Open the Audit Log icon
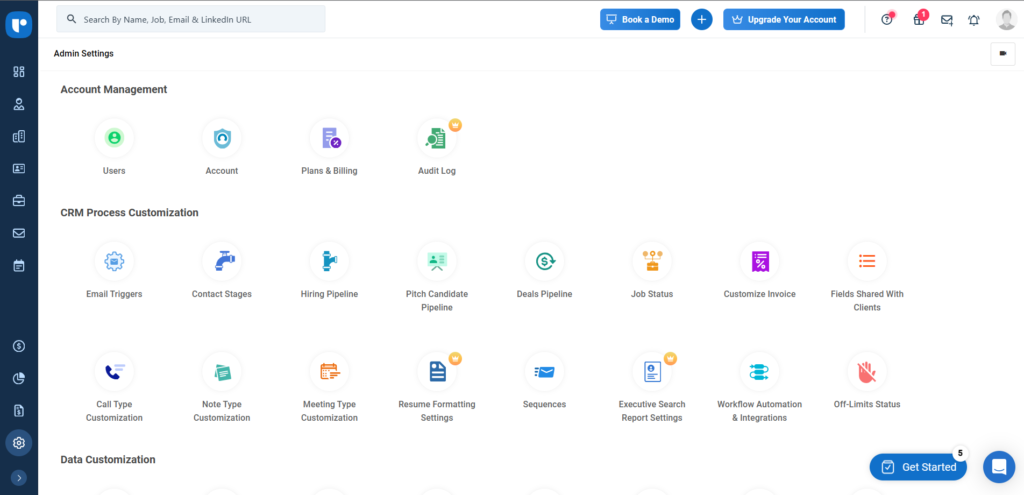This screenshot has width=1024, height=495. point(437,138)
